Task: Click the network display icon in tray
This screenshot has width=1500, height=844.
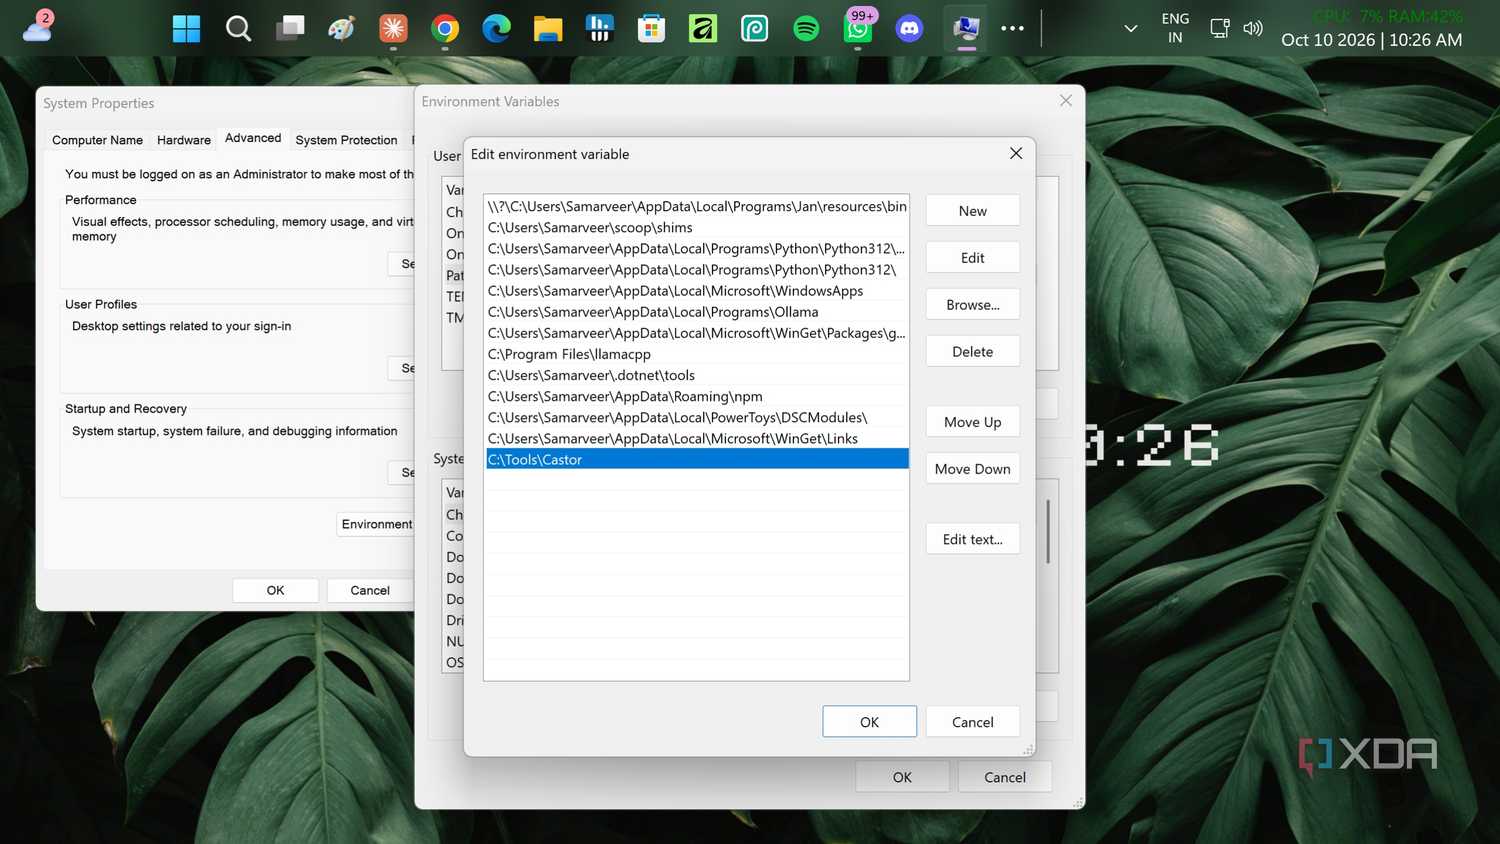Action: [x=1220, y=28]
